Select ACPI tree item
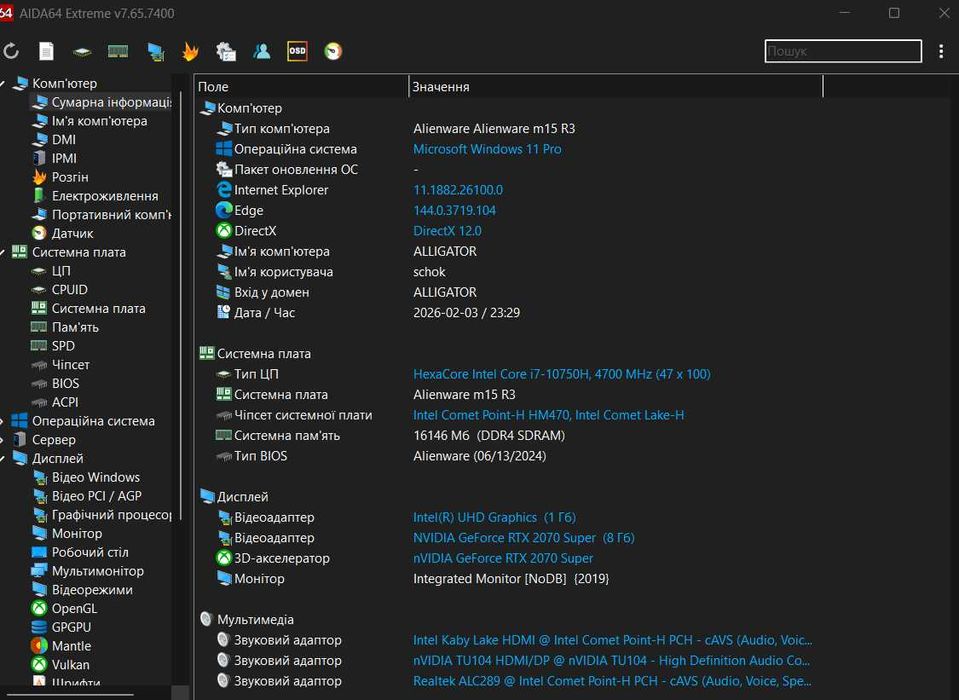This screenshot has width=959, height=700. point(54,402)
